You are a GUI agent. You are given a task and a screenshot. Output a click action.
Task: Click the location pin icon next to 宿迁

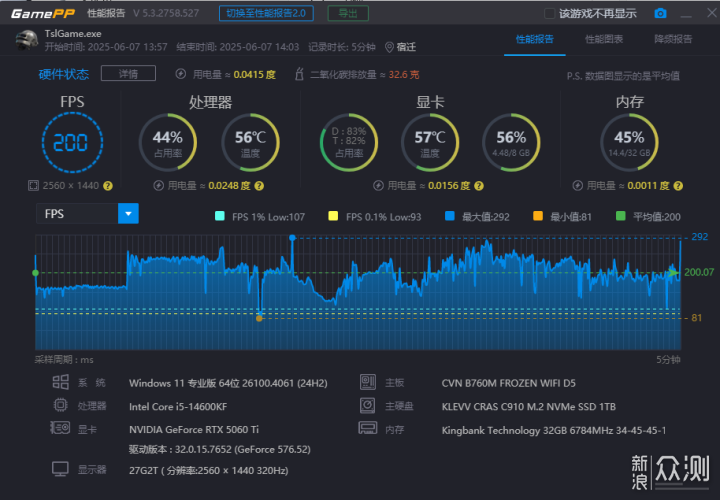coord(389,47)
